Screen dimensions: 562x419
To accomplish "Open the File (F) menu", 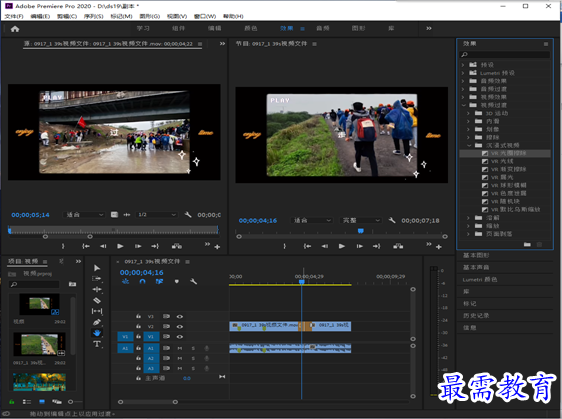I will point(14,16).
